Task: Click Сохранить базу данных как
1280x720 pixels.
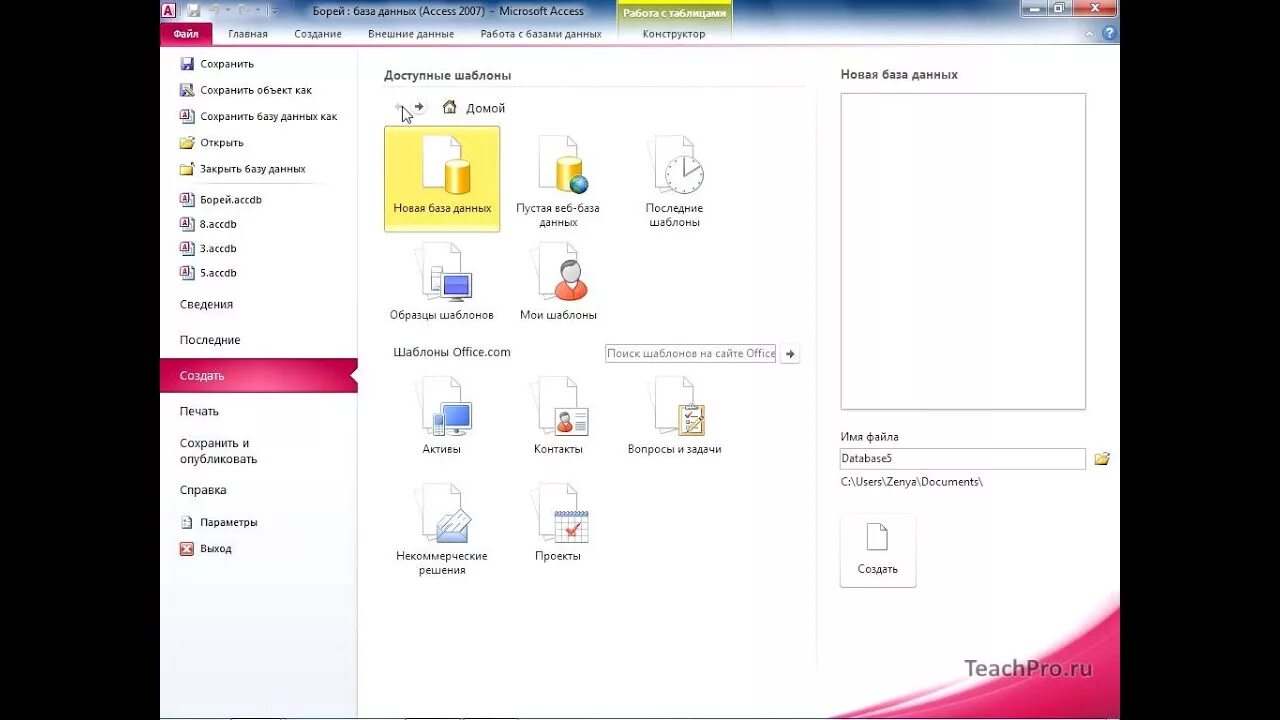Action: click(259, 116)
